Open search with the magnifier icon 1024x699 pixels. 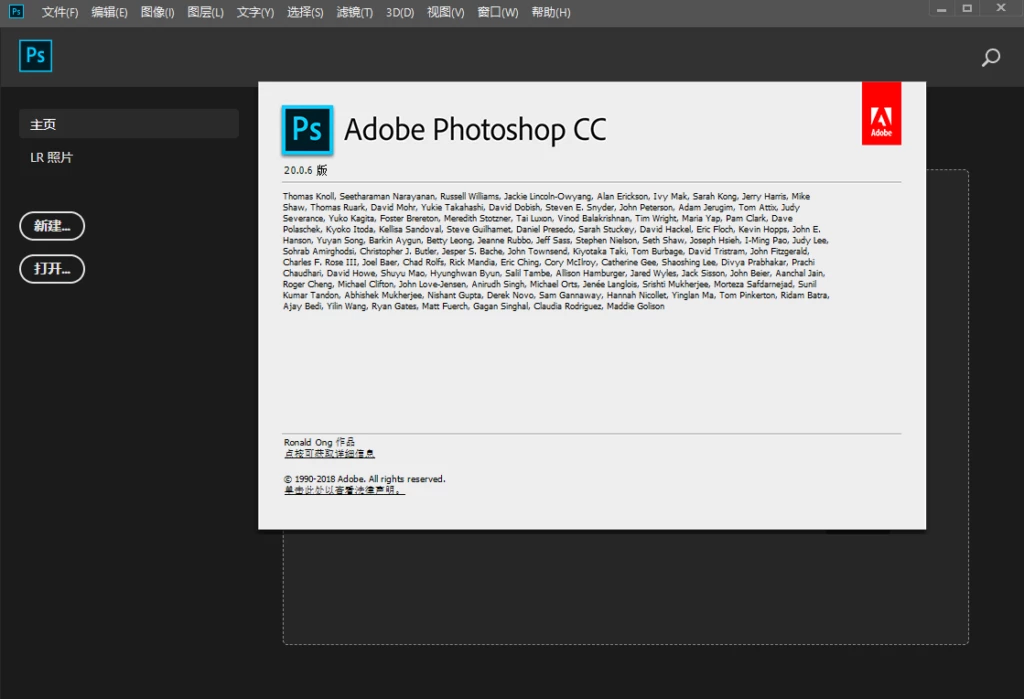point(991,57)
